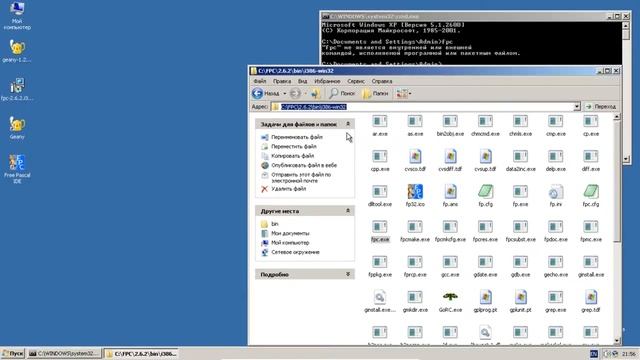
Task: Select the gmkdir.exe file icon
Action: pos(415,297)
